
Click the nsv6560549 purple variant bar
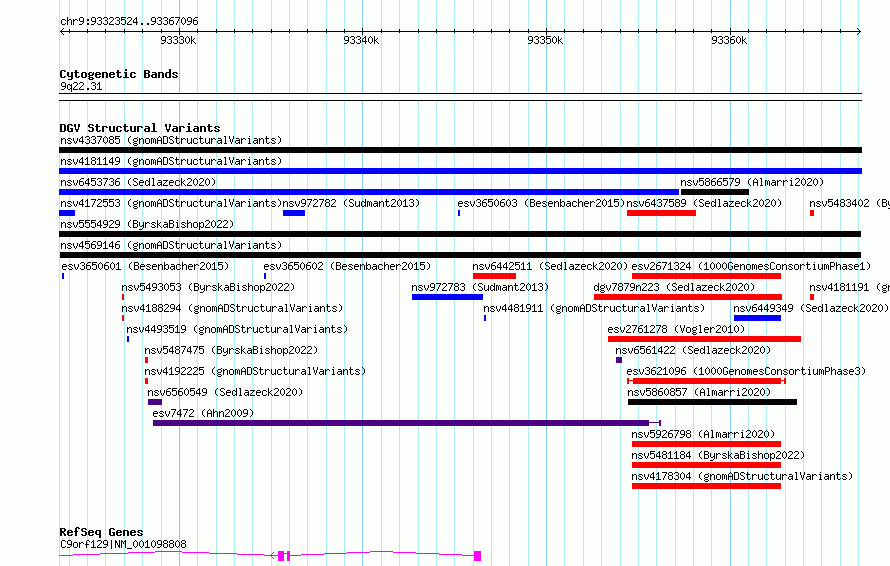coord(155,402)
